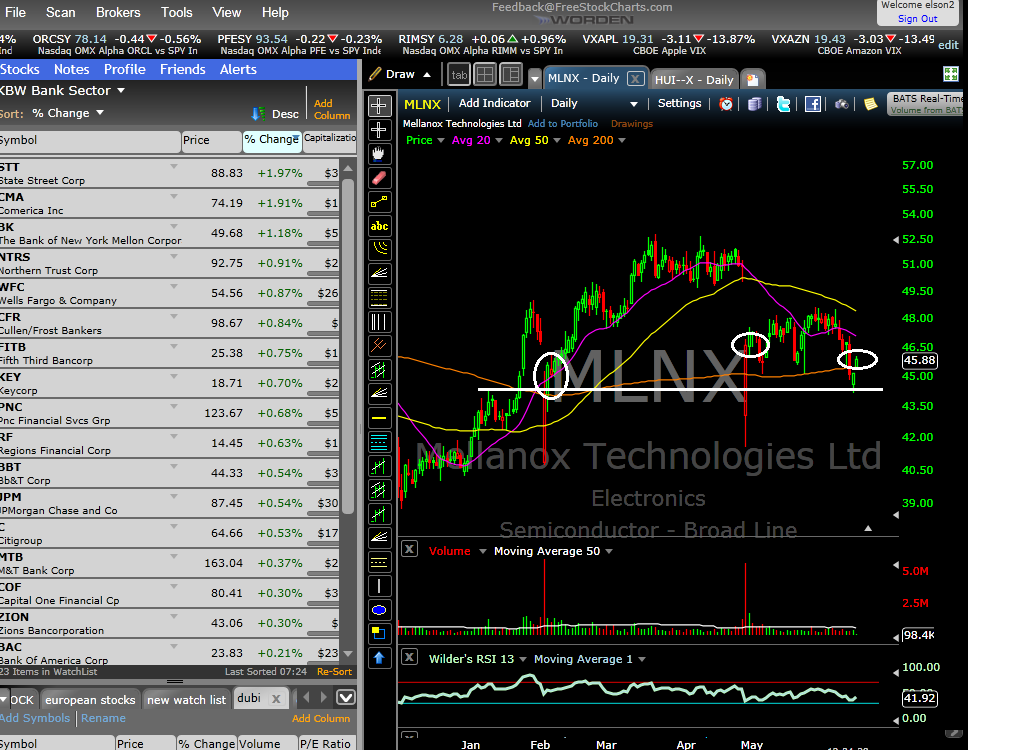
Task: Click the green full-screen expand icon
Action: [951, 74]
